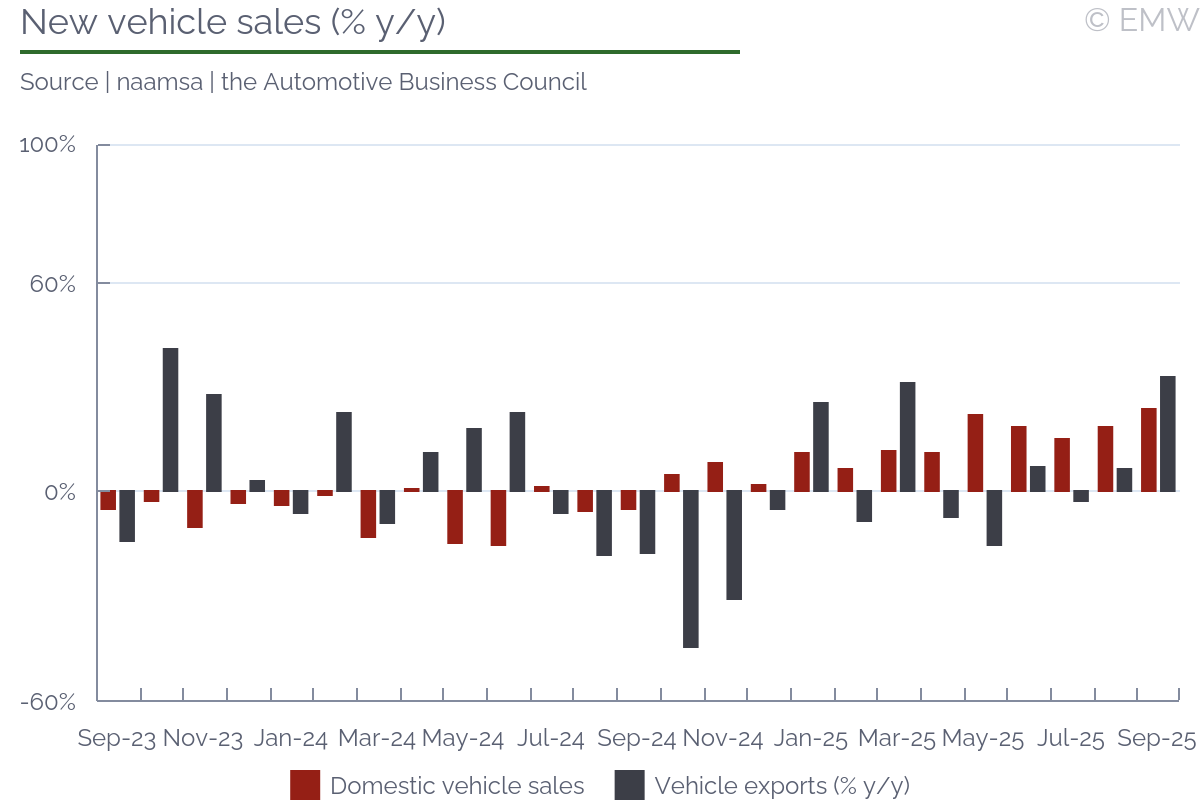Click the final Sep-25 vehicle exports bar
Image resolution: width=1200 pixels, height=800 pixels.
(1167, 434)
